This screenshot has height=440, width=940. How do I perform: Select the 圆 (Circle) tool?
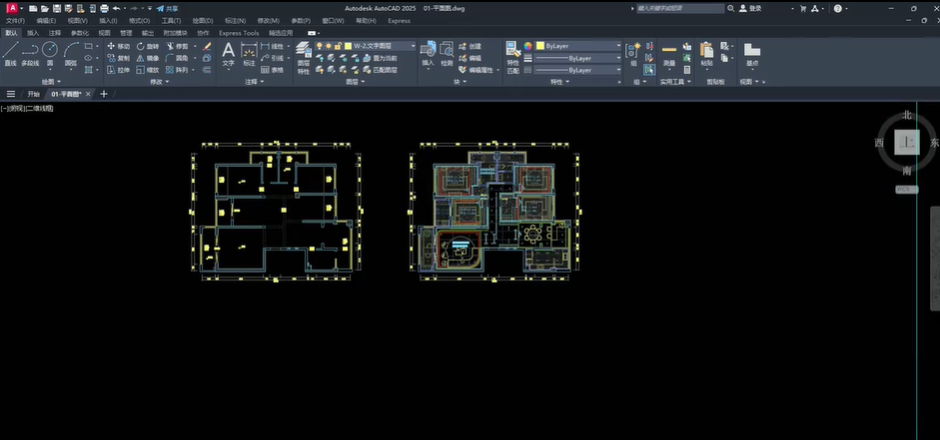[50, 54]
